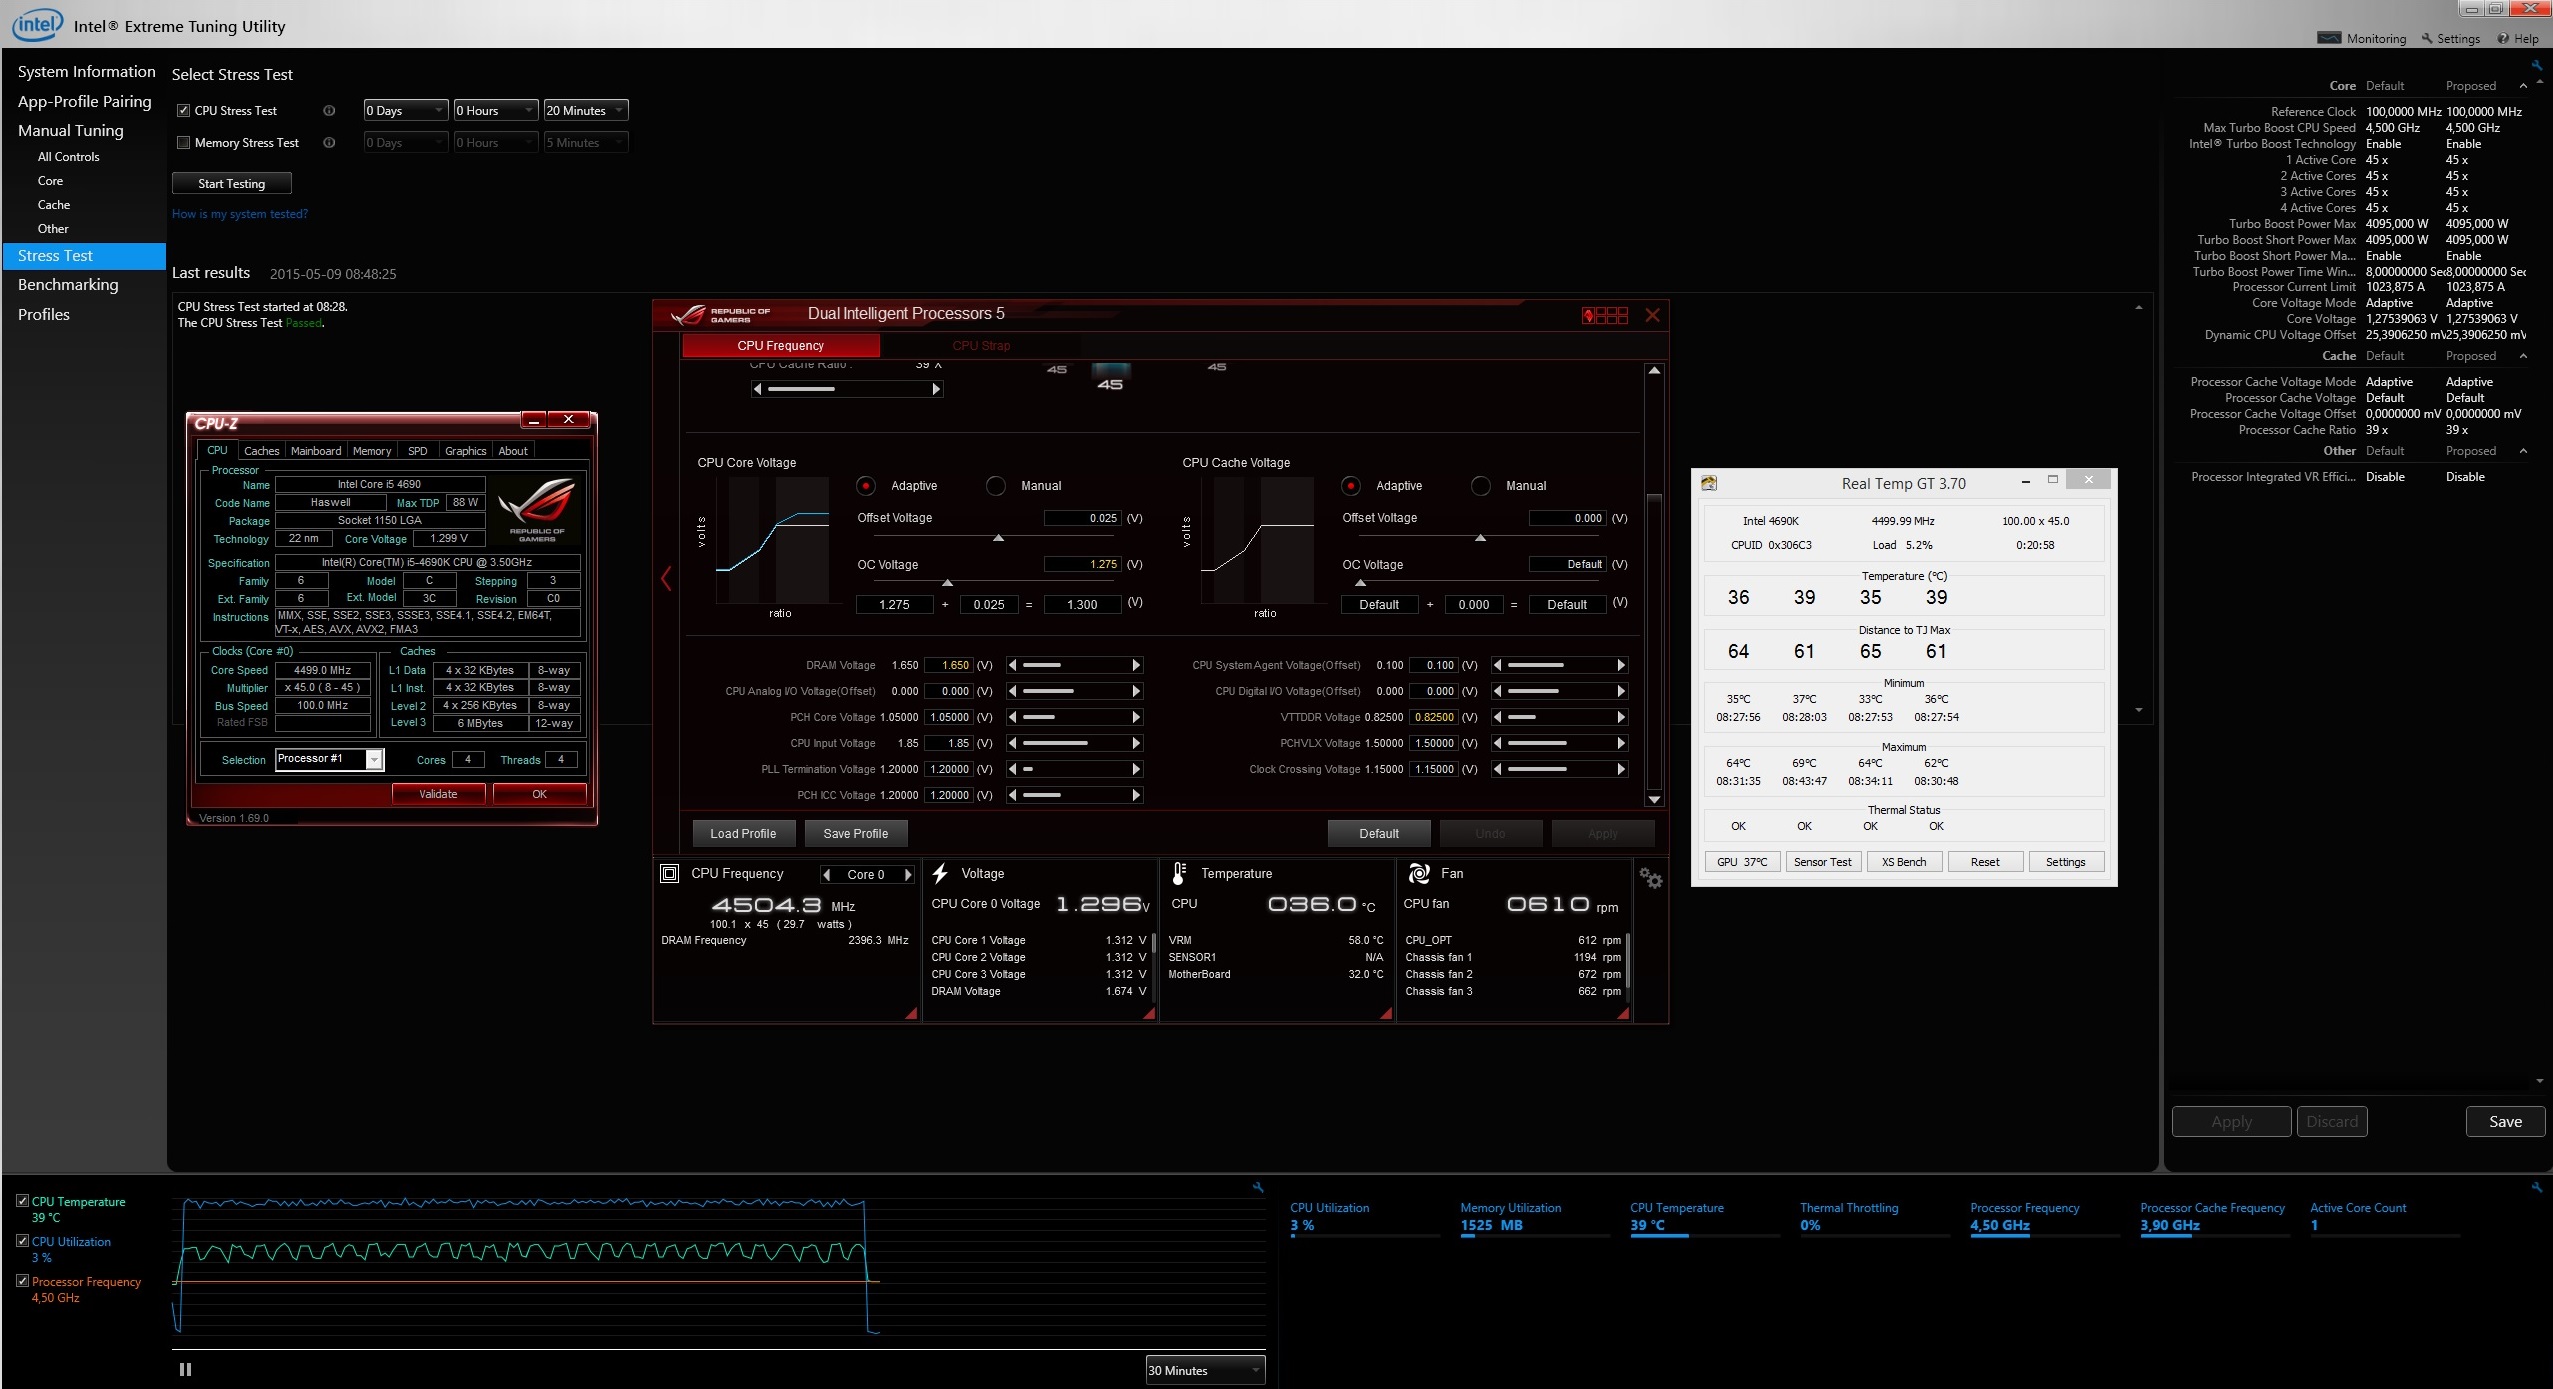Image resolution: width=2553 pixels, height=1389 pixels.
Task: Open the graph settings wrench icon
Action: pyautogui.click(x=1258, y=1188)
